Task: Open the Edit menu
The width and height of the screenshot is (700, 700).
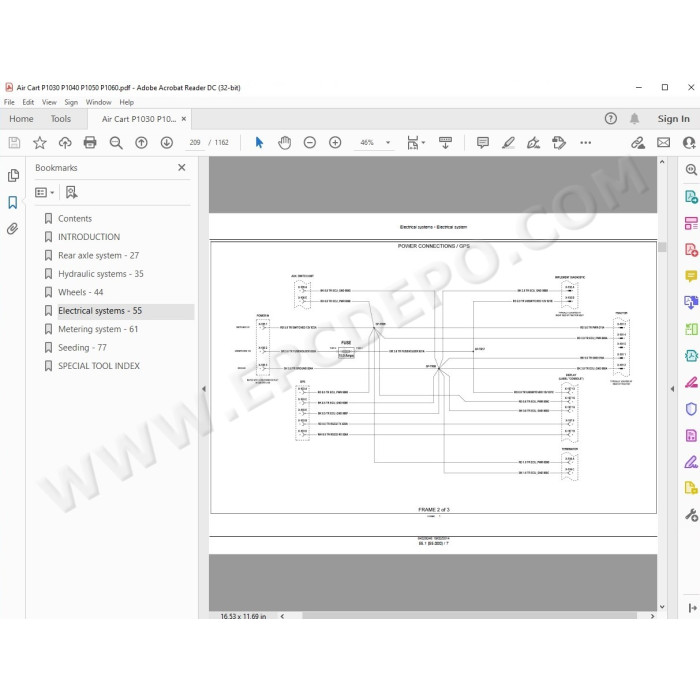Action: click(28, 102)
